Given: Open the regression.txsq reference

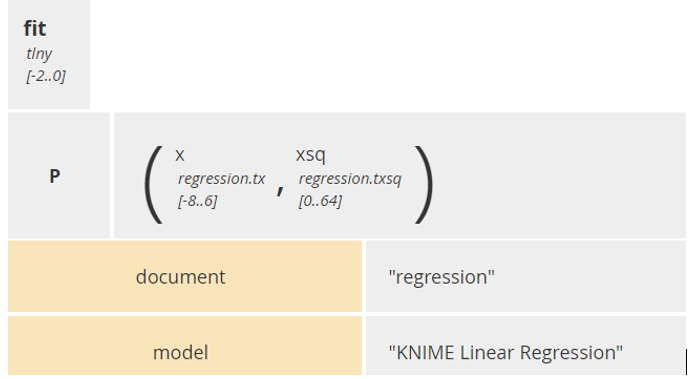Looking at the screenshot, I should pos(350,178).
